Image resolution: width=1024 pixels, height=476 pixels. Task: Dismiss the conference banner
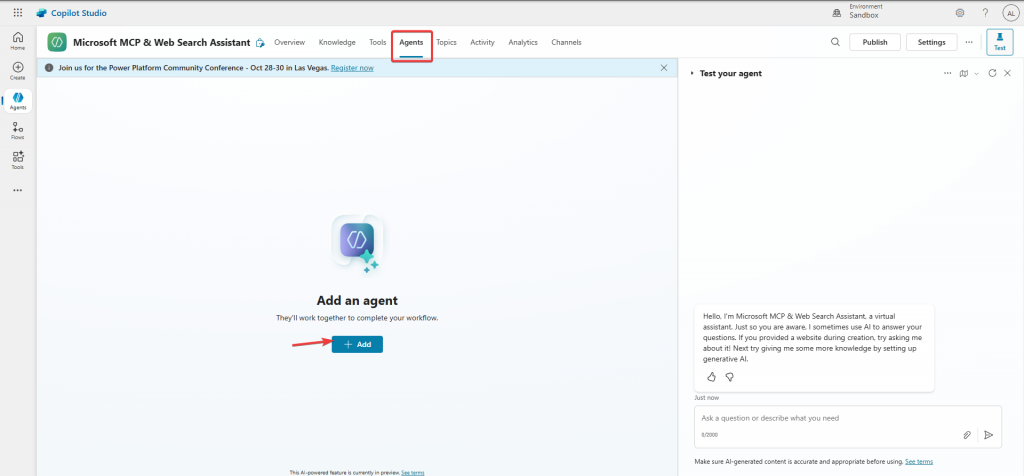[664, 68]
